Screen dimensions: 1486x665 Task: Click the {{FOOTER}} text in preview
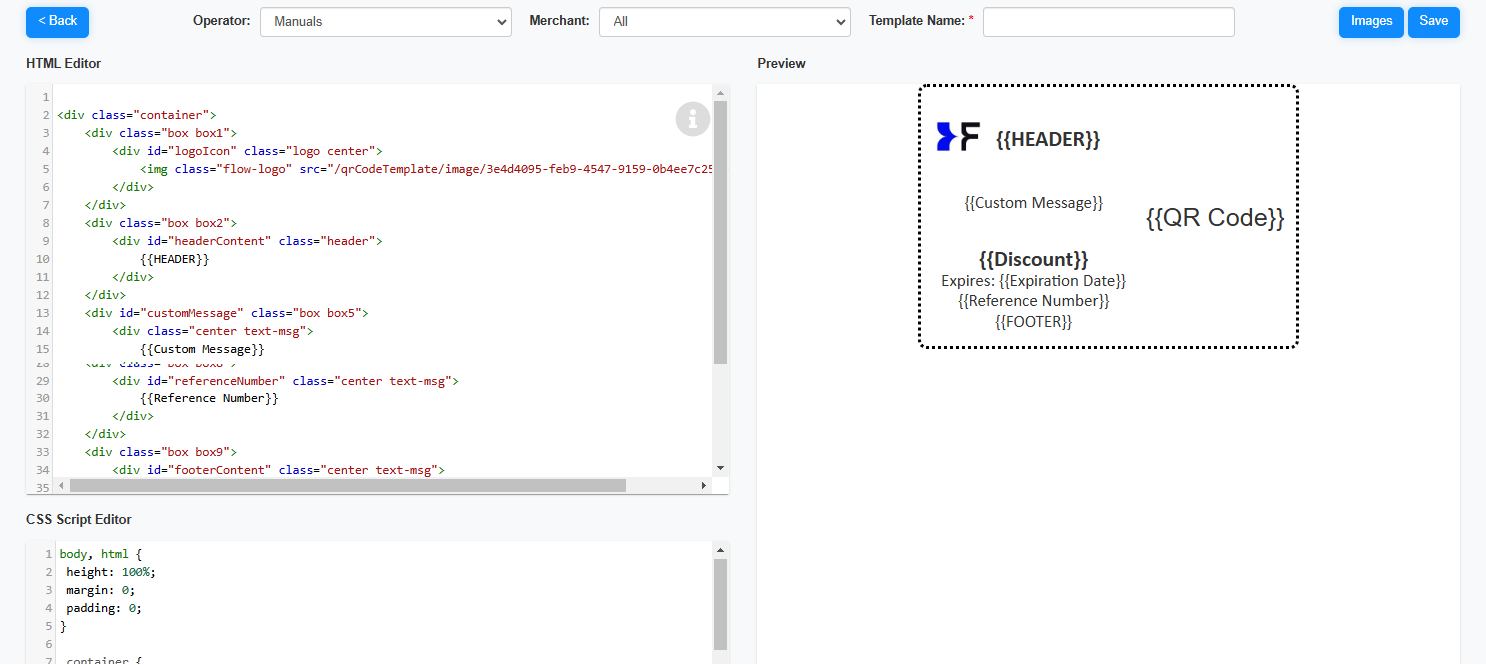[1033, 321]
